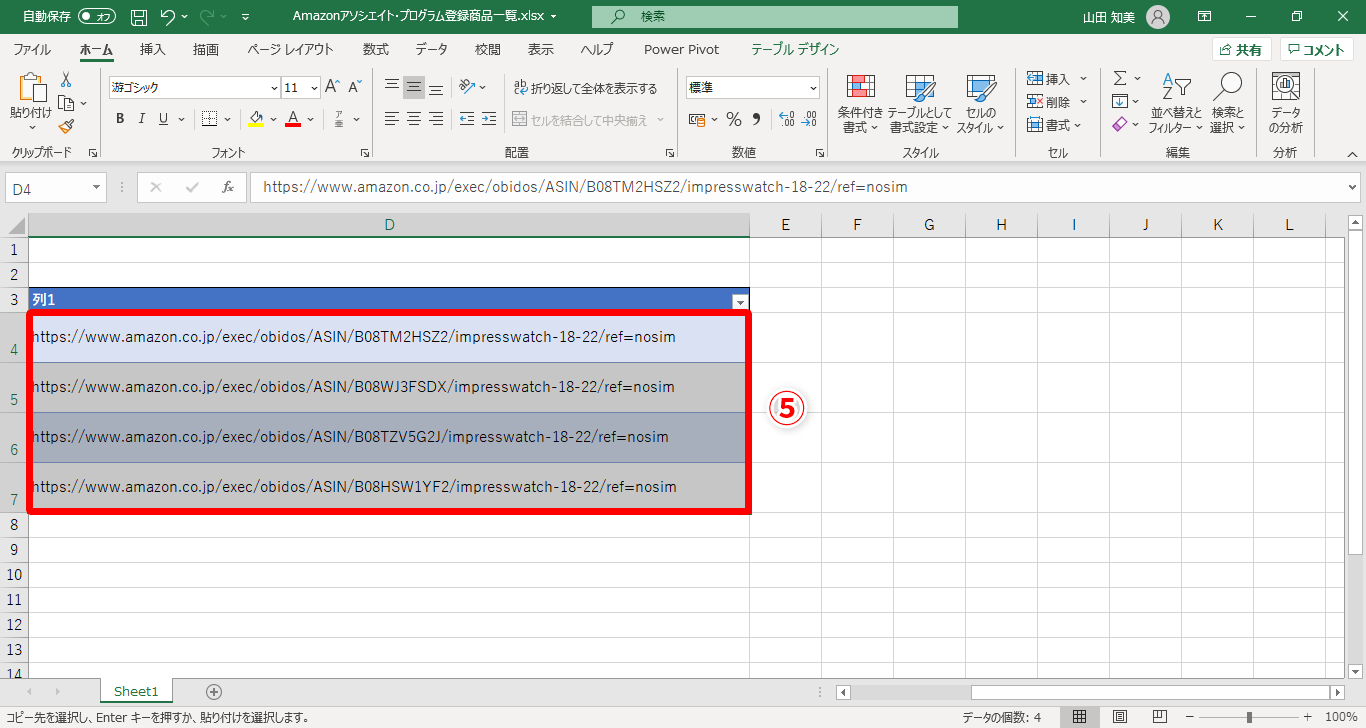Increase the decimal places
The width and height of the screenshot is (1366, 728).
tap(786, 119)
